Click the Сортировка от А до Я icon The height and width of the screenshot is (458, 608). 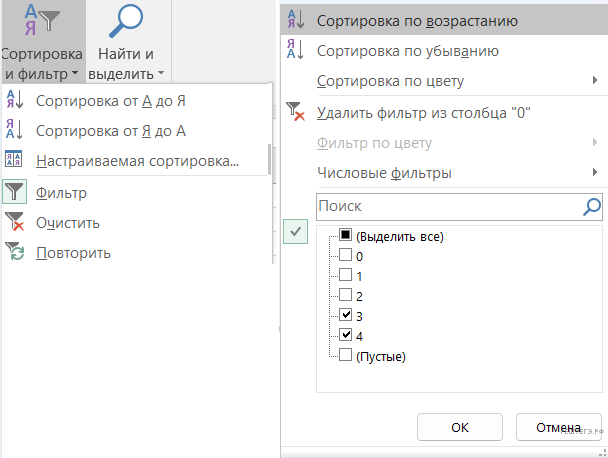(x=16, y=100)
